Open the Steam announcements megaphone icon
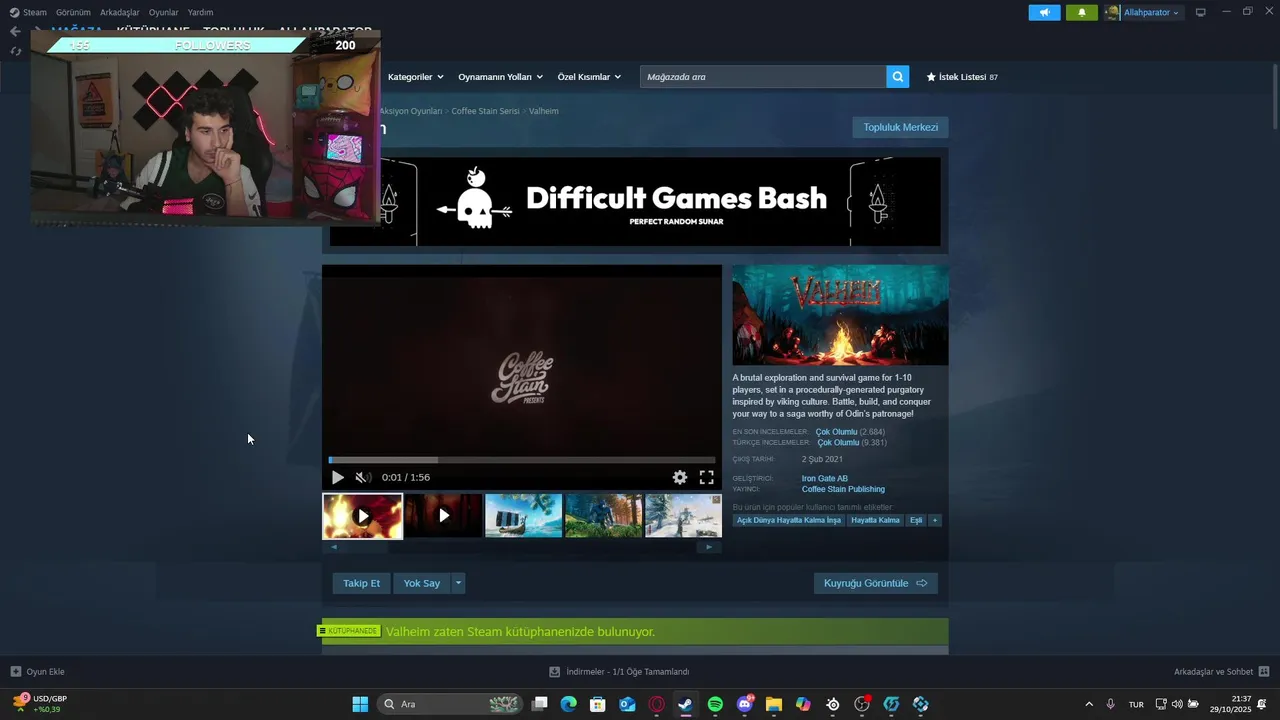Image resolution: width=1280 pixels, height=720 pixels. click(1044, 12)
